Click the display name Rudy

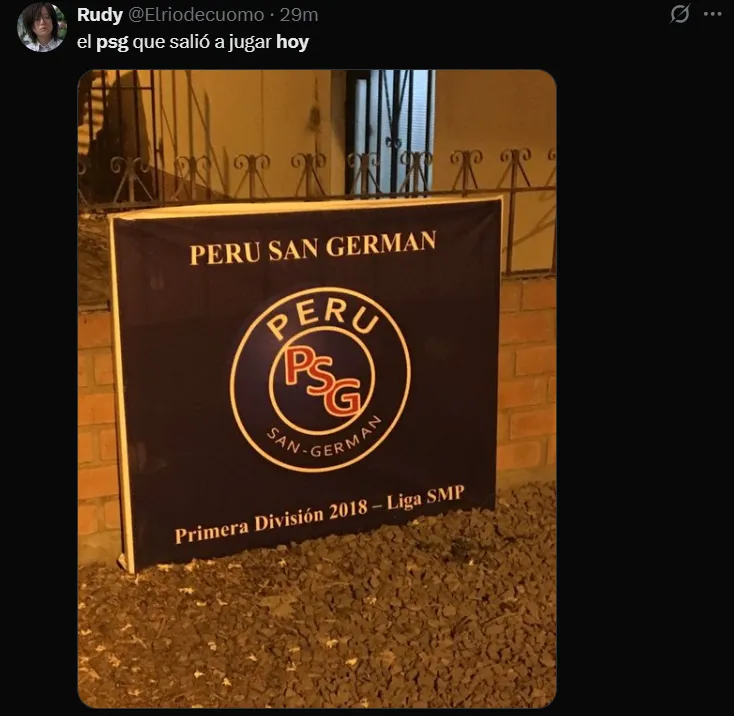(x=100, y=15)
